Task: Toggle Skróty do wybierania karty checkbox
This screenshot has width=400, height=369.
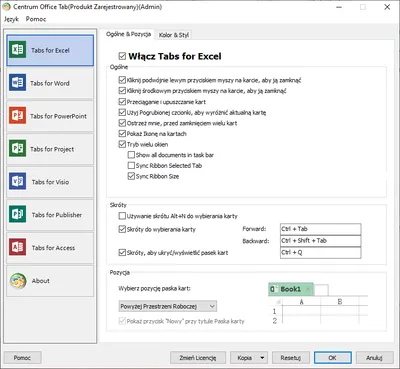Action: pyautogui.click(x=122, y=229)
